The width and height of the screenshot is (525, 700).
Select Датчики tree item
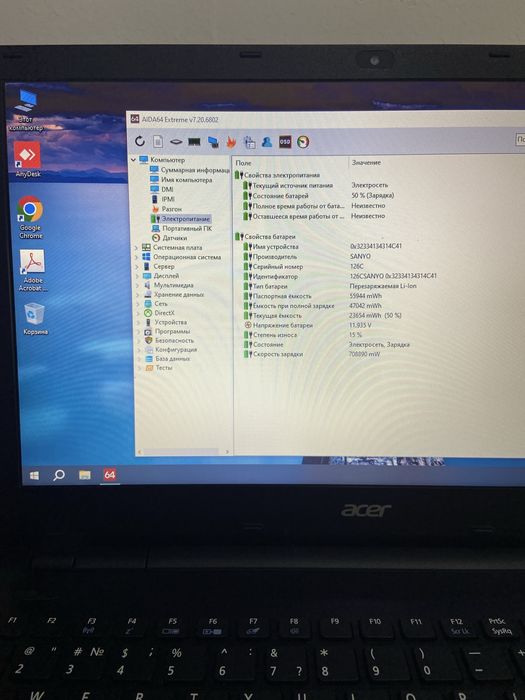[x=170, y=238]
